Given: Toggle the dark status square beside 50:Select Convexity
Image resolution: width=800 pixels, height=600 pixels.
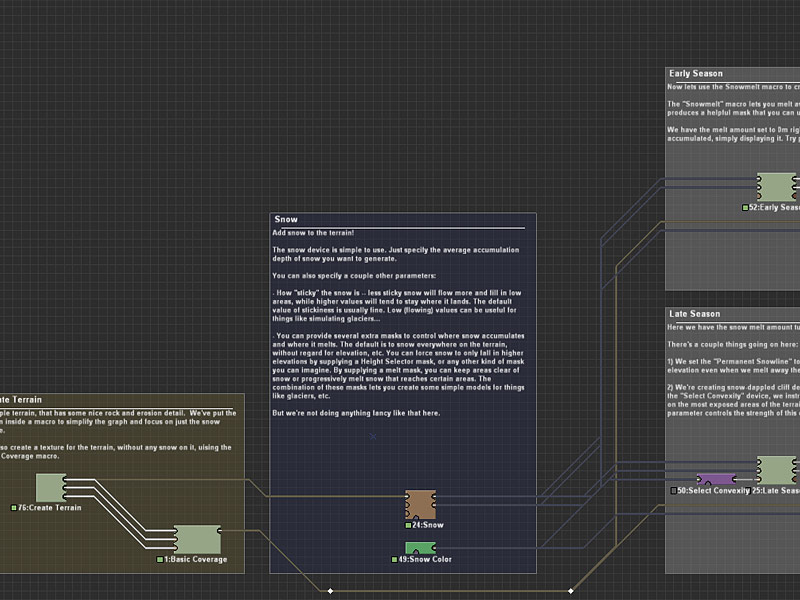Looking at the screenshot, I should [x=673, y=490].
